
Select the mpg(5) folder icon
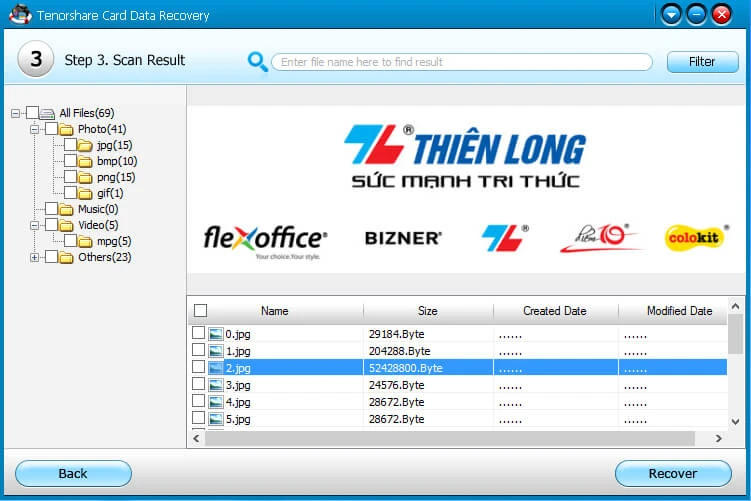(x=85, y=241)
